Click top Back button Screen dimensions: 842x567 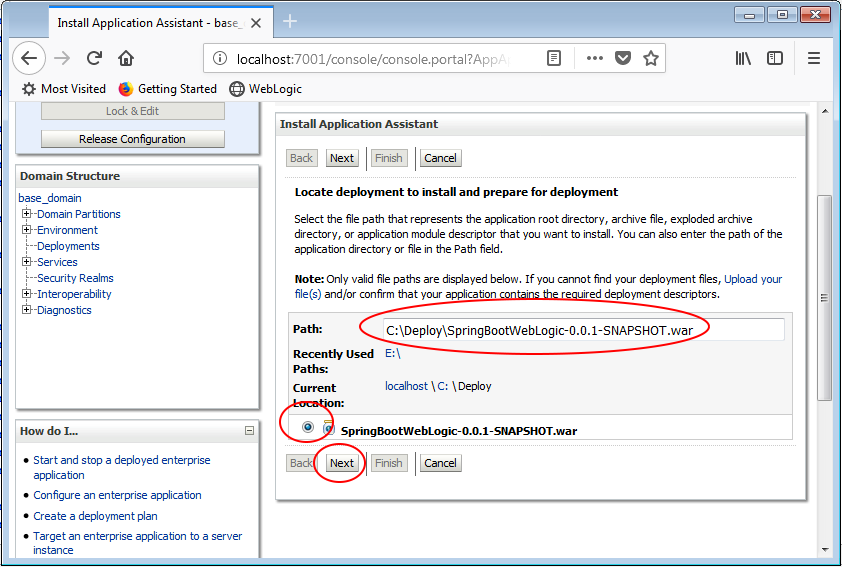301,158
